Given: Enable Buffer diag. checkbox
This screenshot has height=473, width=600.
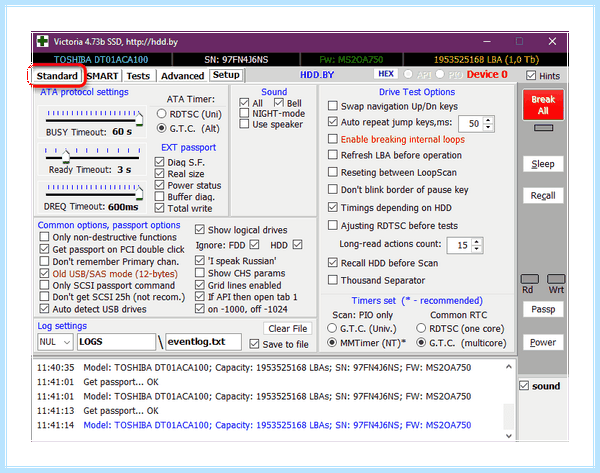Looking at the screenshot, I should point(160,196).
